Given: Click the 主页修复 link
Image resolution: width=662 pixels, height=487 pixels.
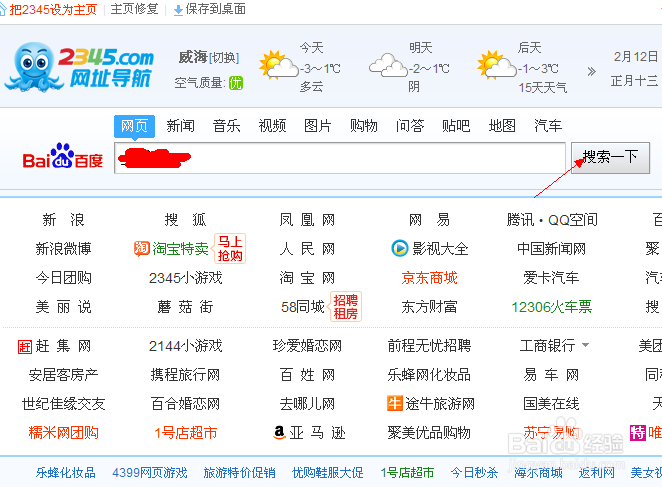Looking at the screenshot, I should tap(134, 9).
